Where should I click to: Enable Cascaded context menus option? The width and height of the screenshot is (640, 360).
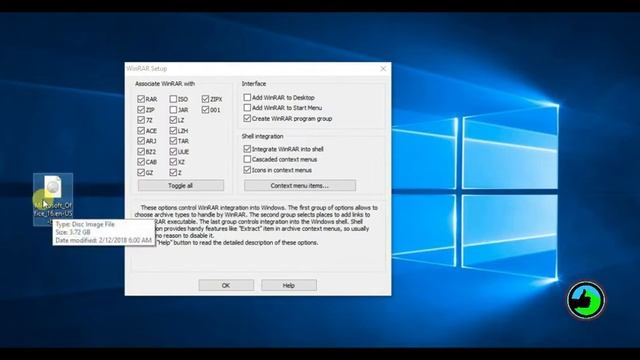pos(247,159)
